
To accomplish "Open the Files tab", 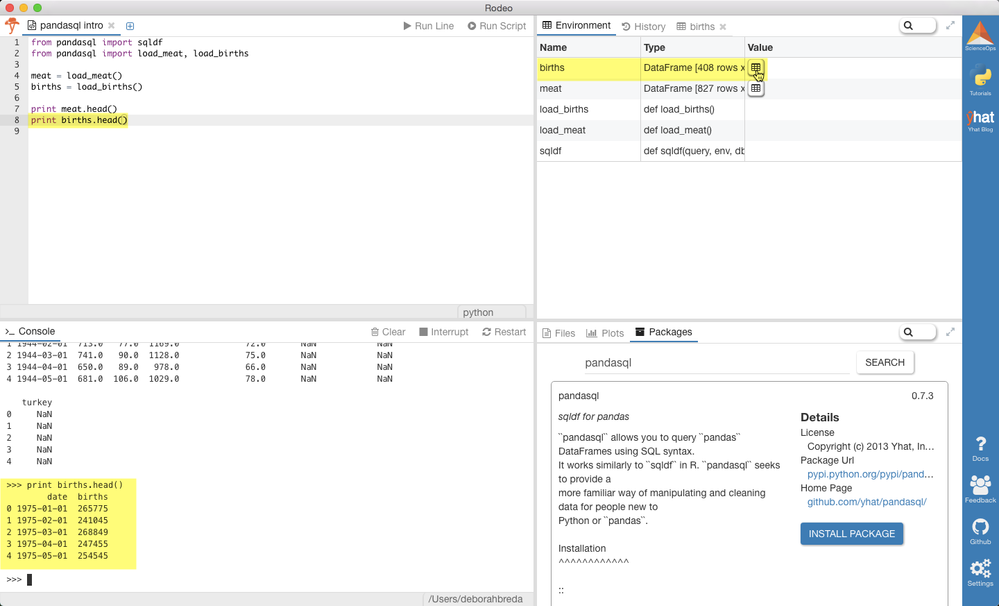I will point(558,333).
